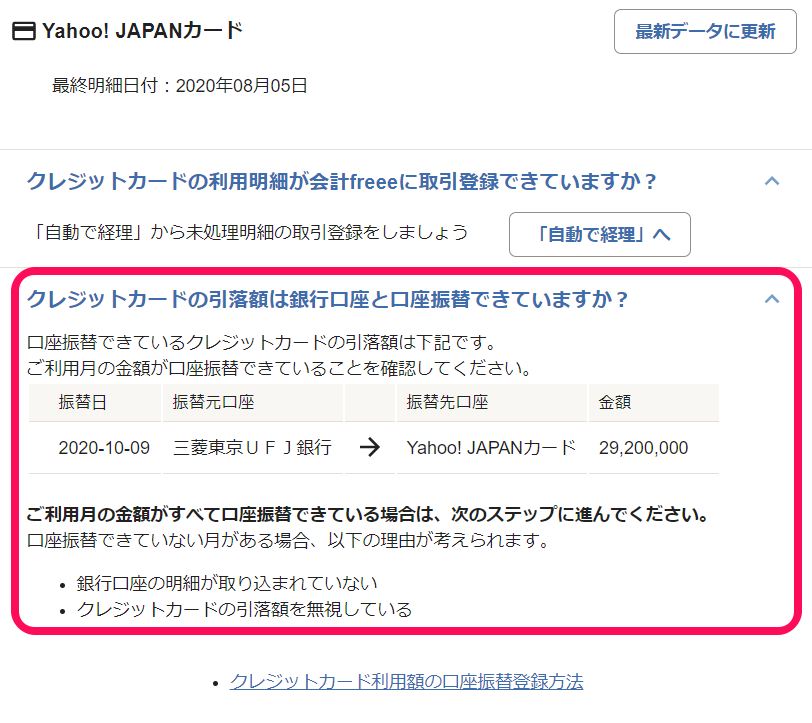Select the cell 三菱東京ＵＦＪ銀行

[x=252, y=447]
